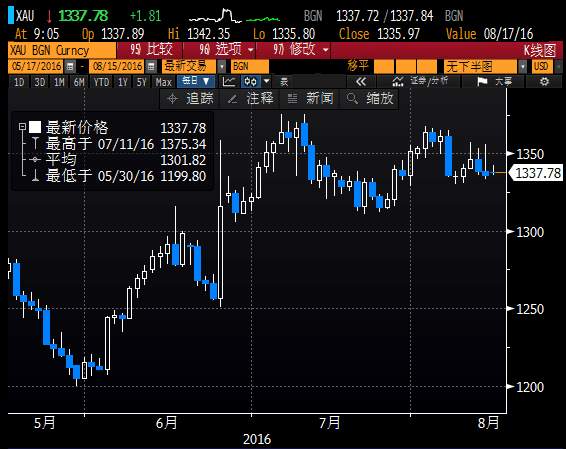Click the 移平 moving average label

tap(358, 66)
